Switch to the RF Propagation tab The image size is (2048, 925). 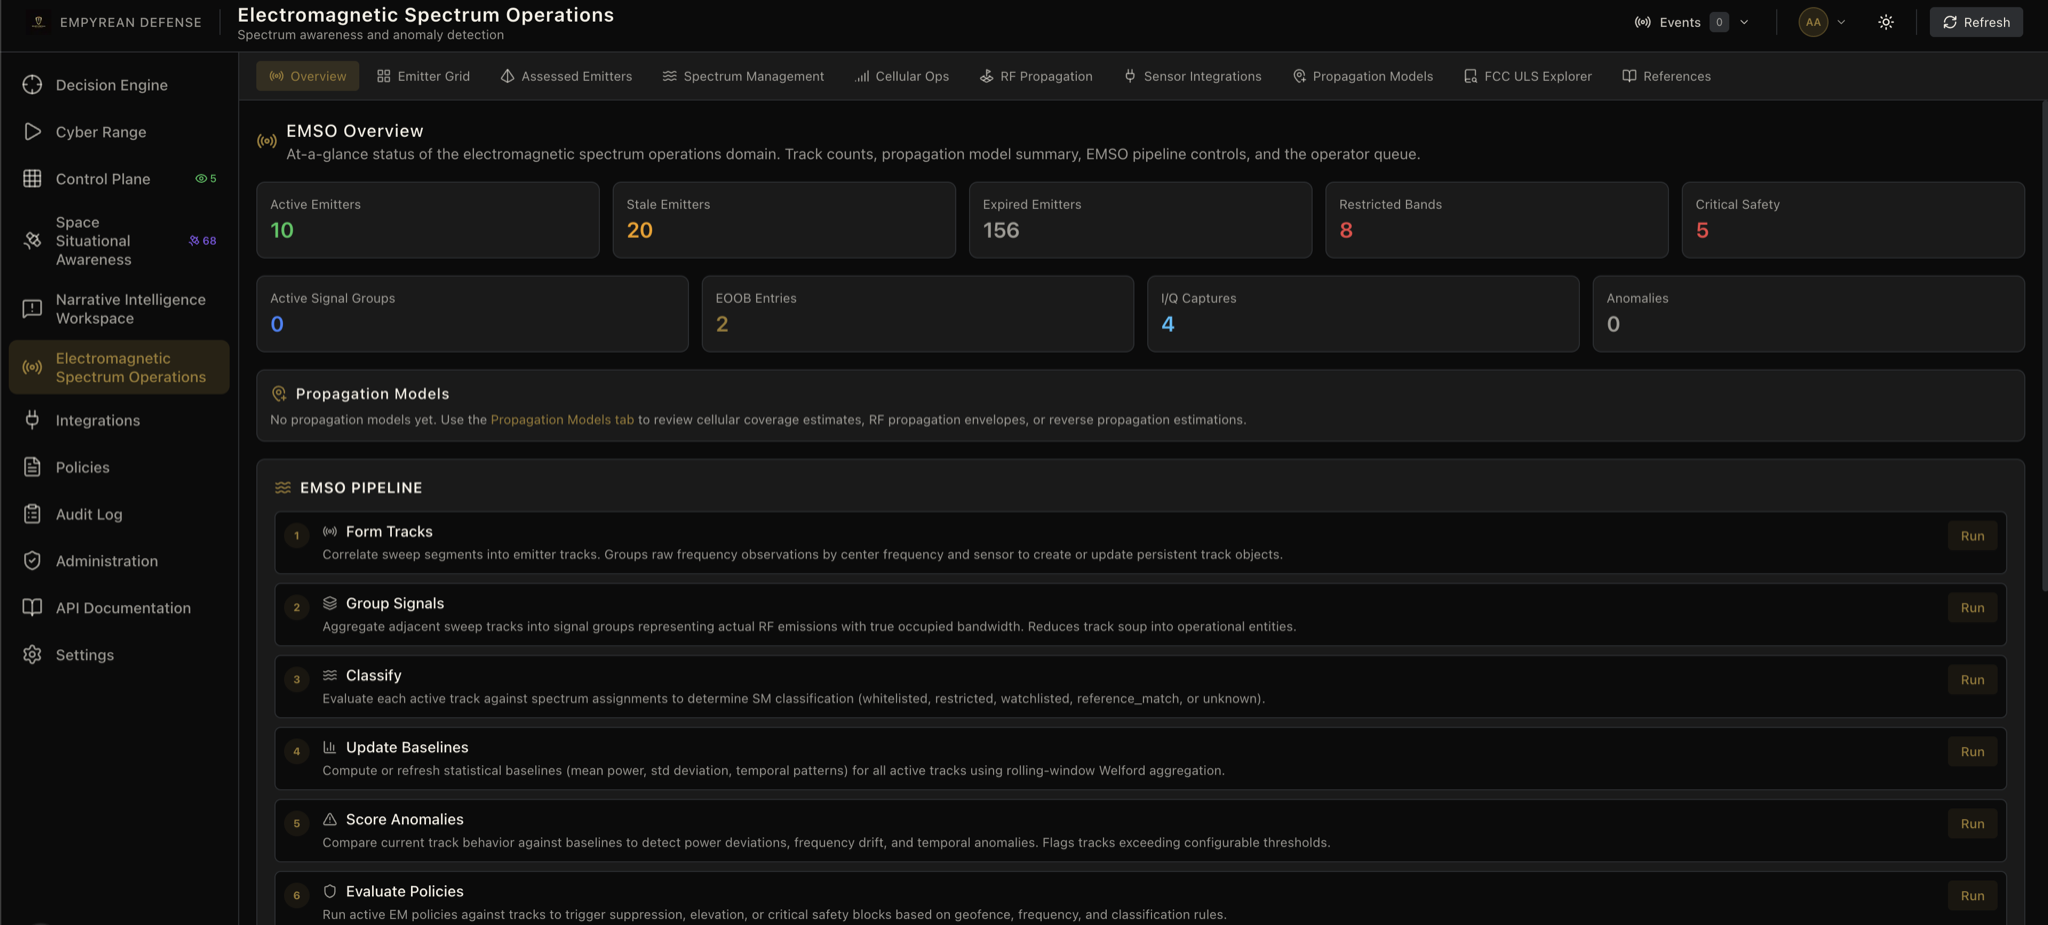point(1036,76)
